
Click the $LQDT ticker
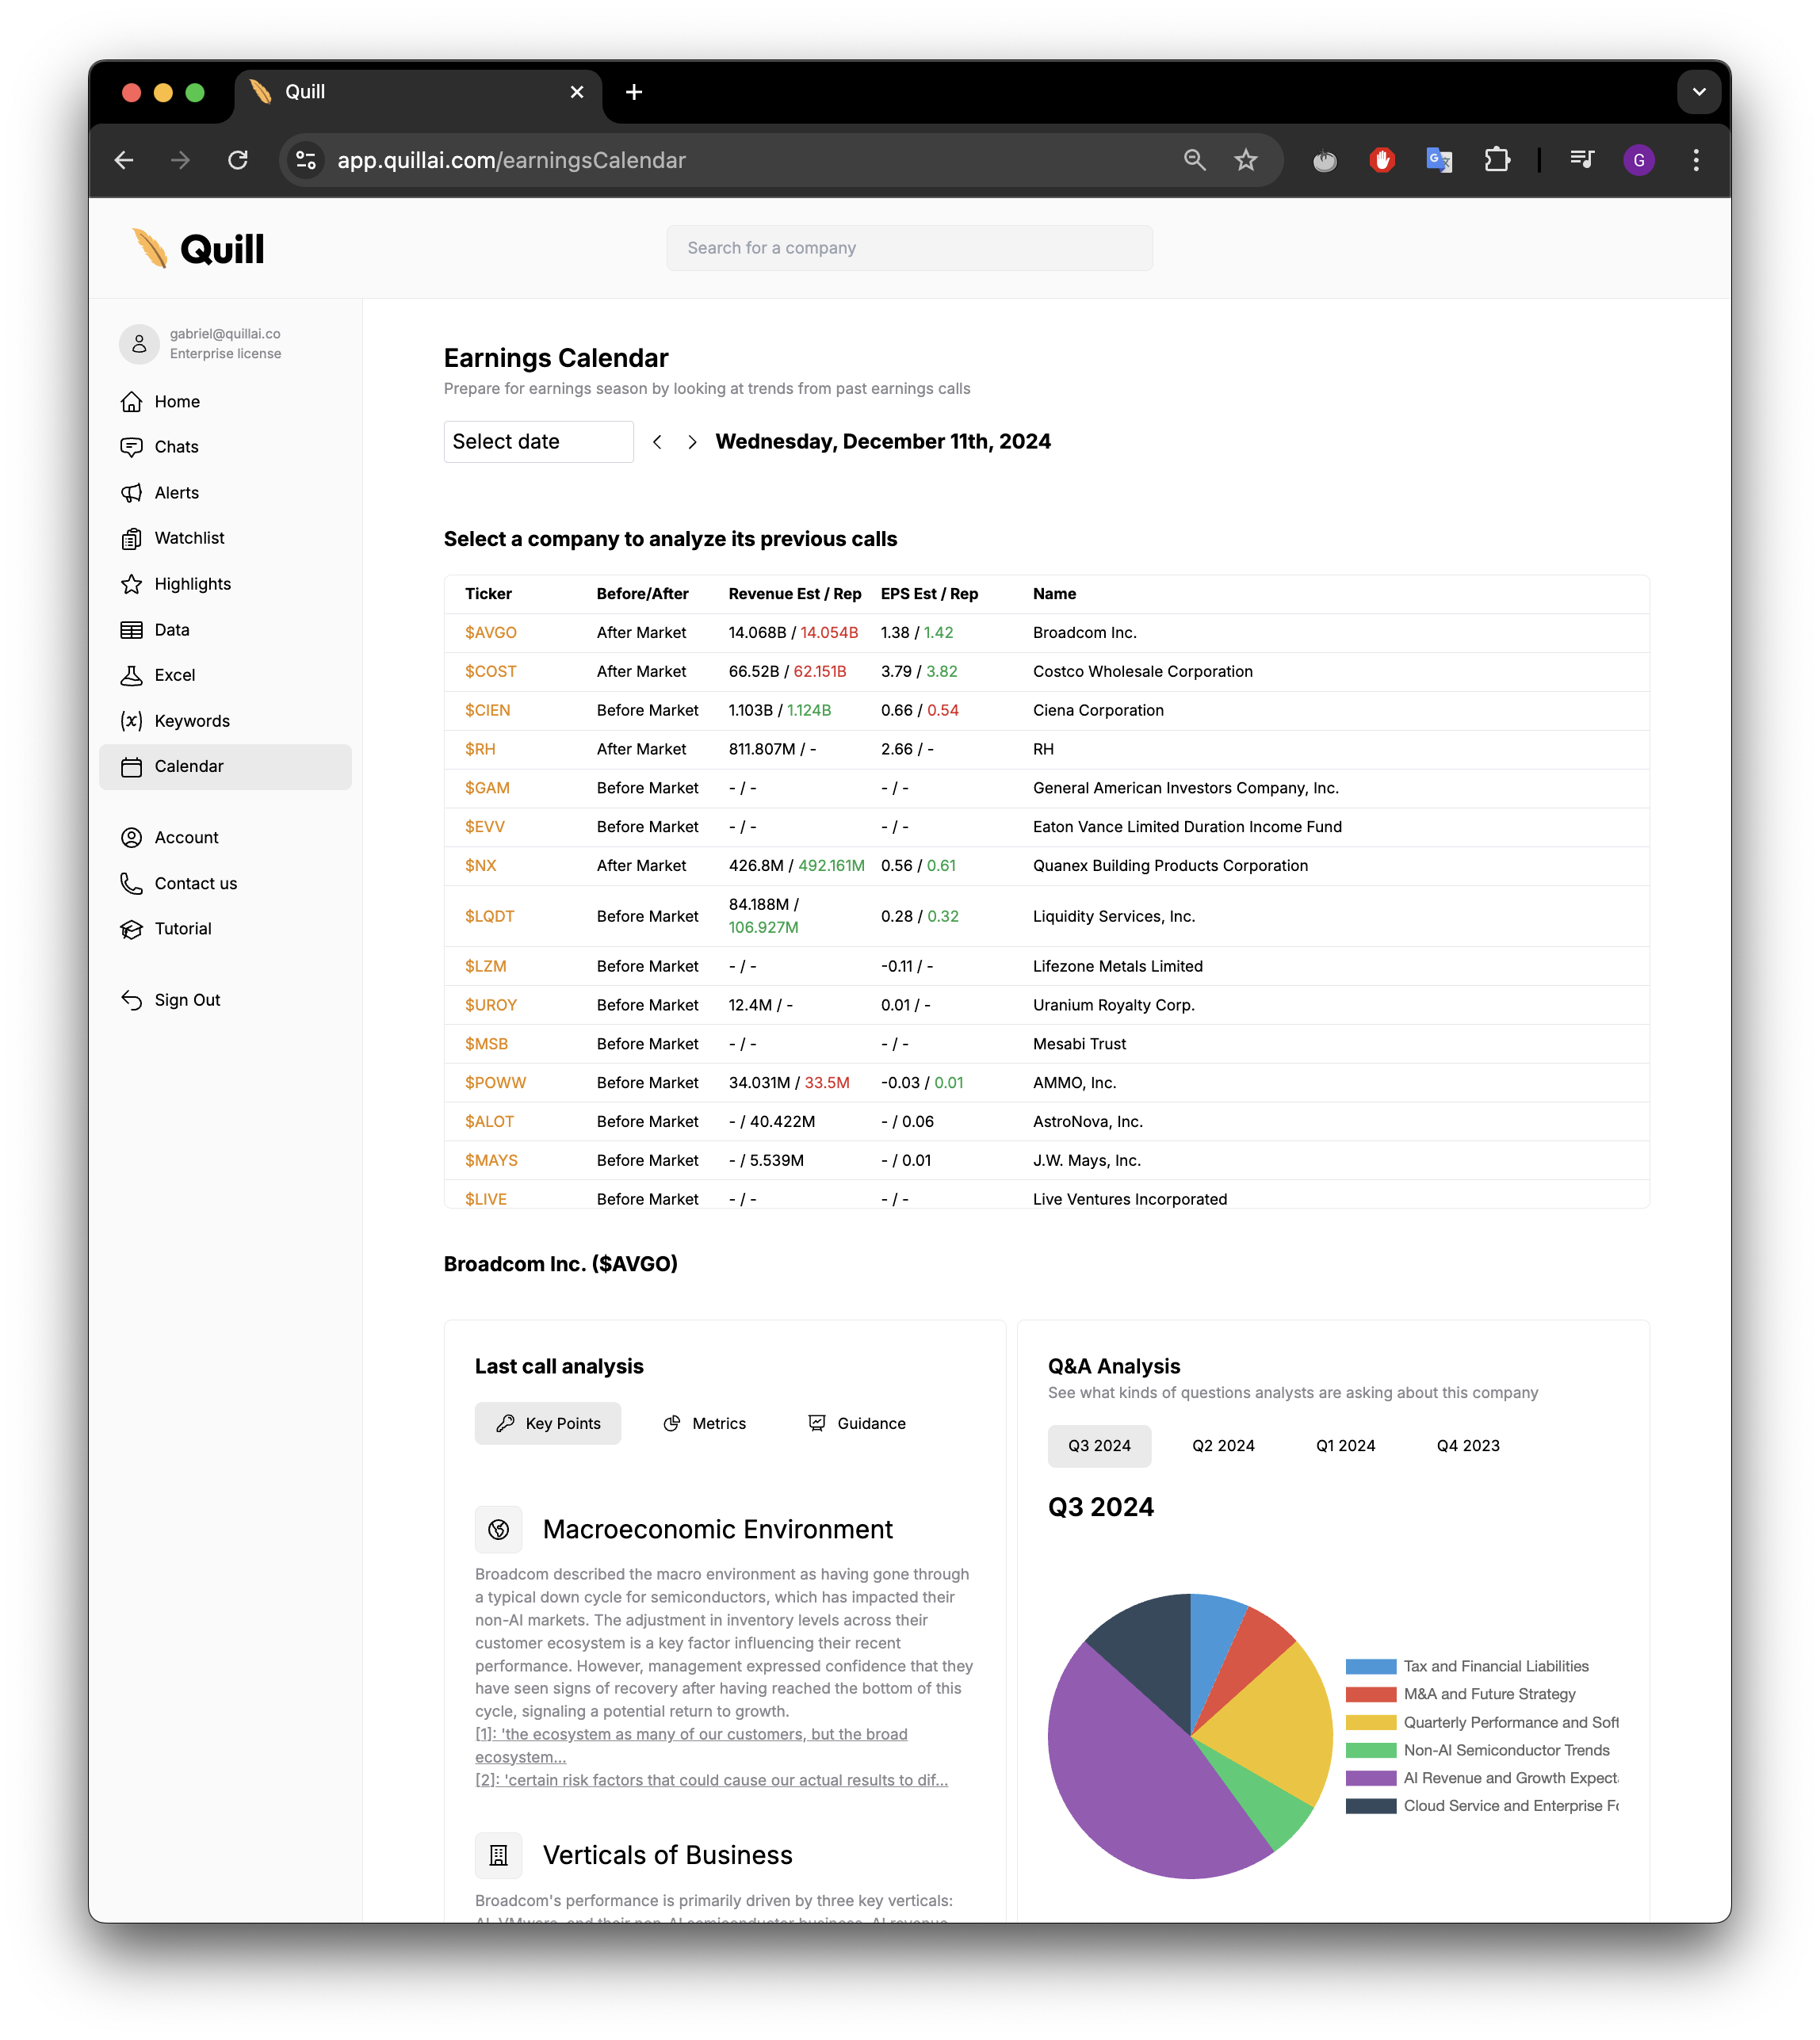tap(489, 917)
